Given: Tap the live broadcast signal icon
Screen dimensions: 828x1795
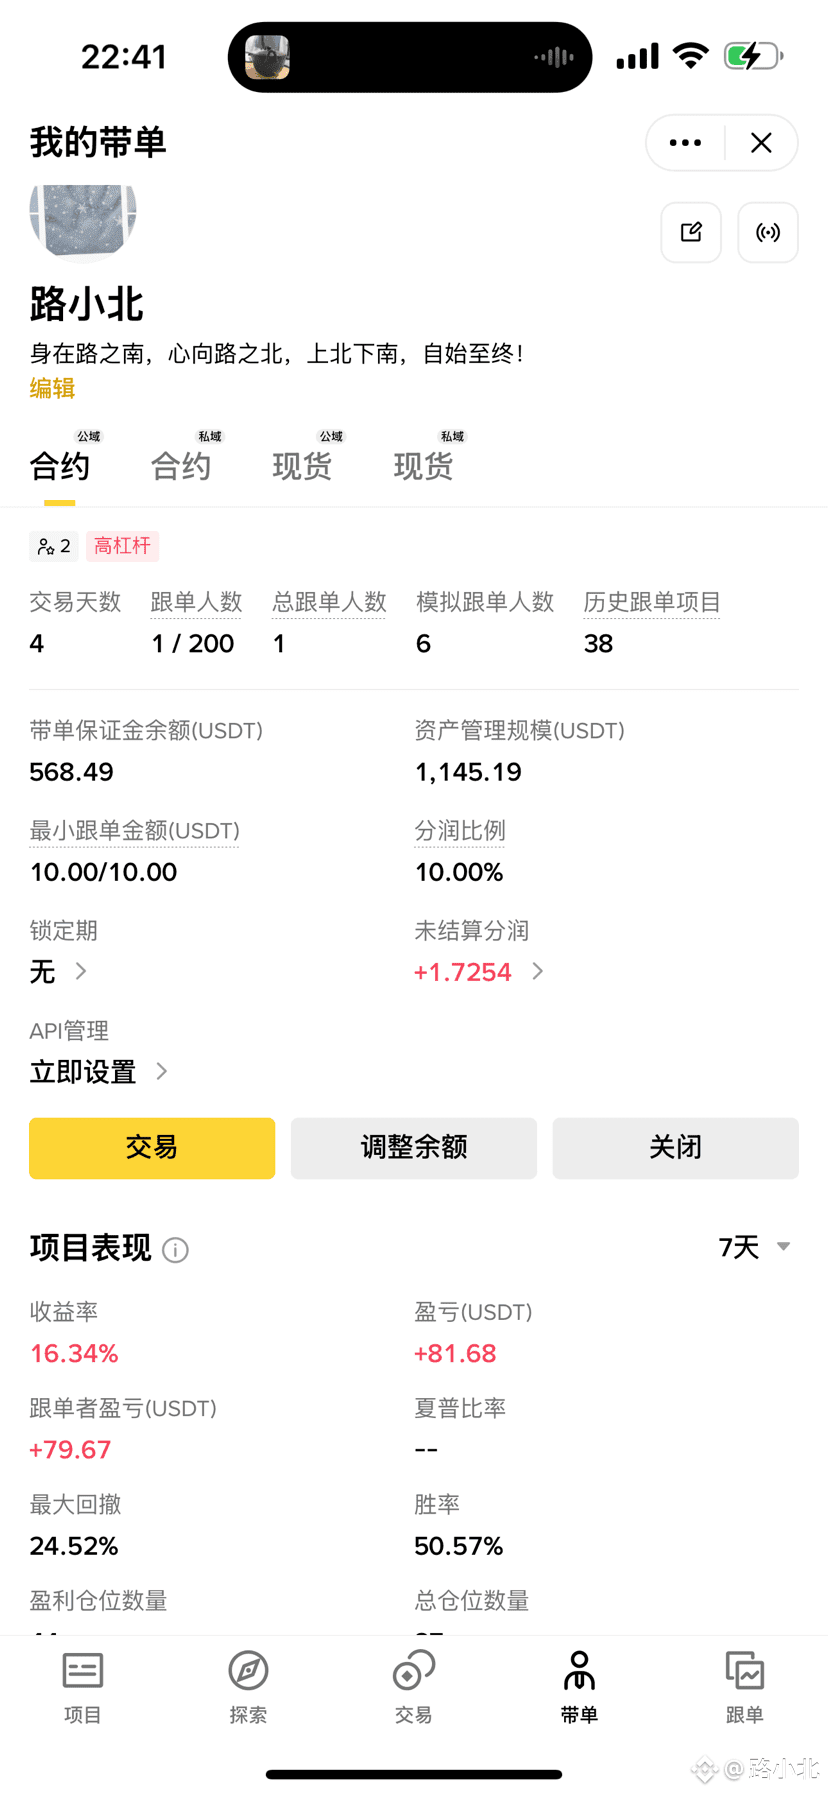Looking at the screenshot, I should (x=767, y=232).
